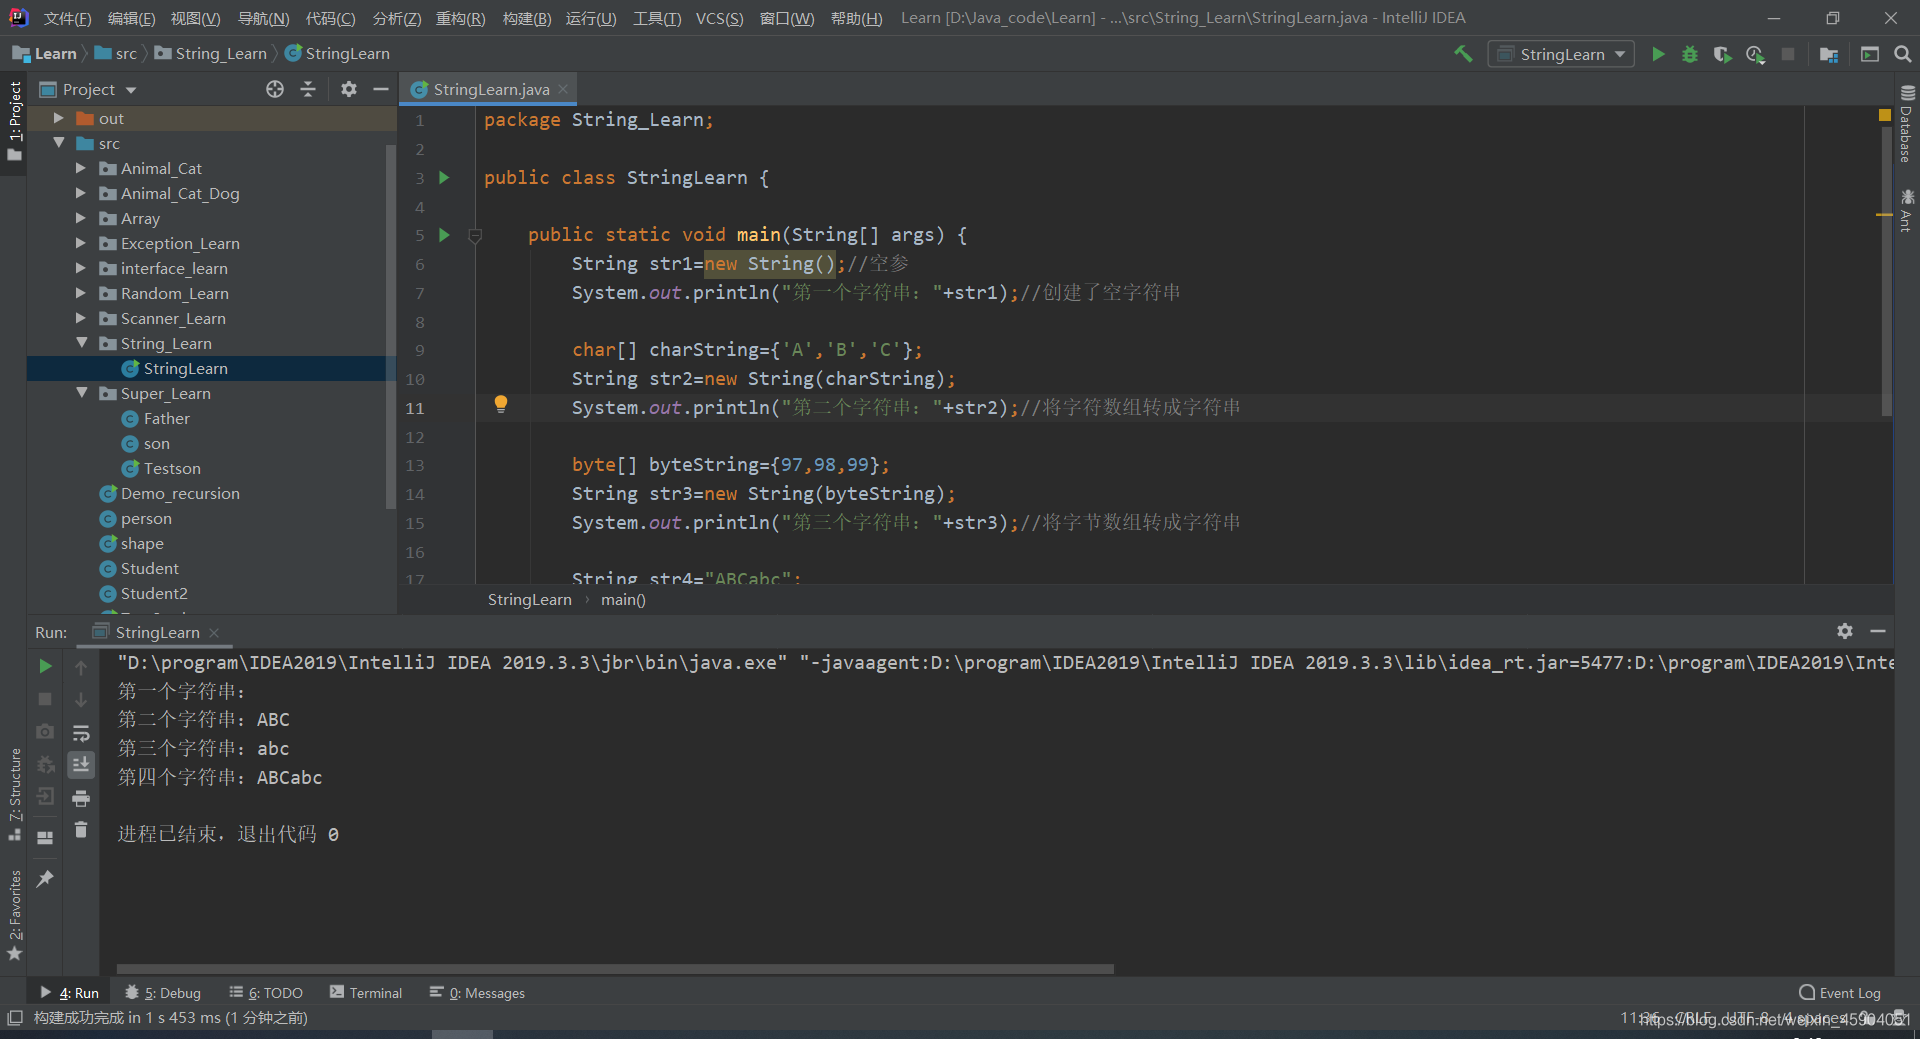Clear all console output trash icon
Image resolution: width=1920 pixels, height=1039 pixels.
(x=81, y=830)
